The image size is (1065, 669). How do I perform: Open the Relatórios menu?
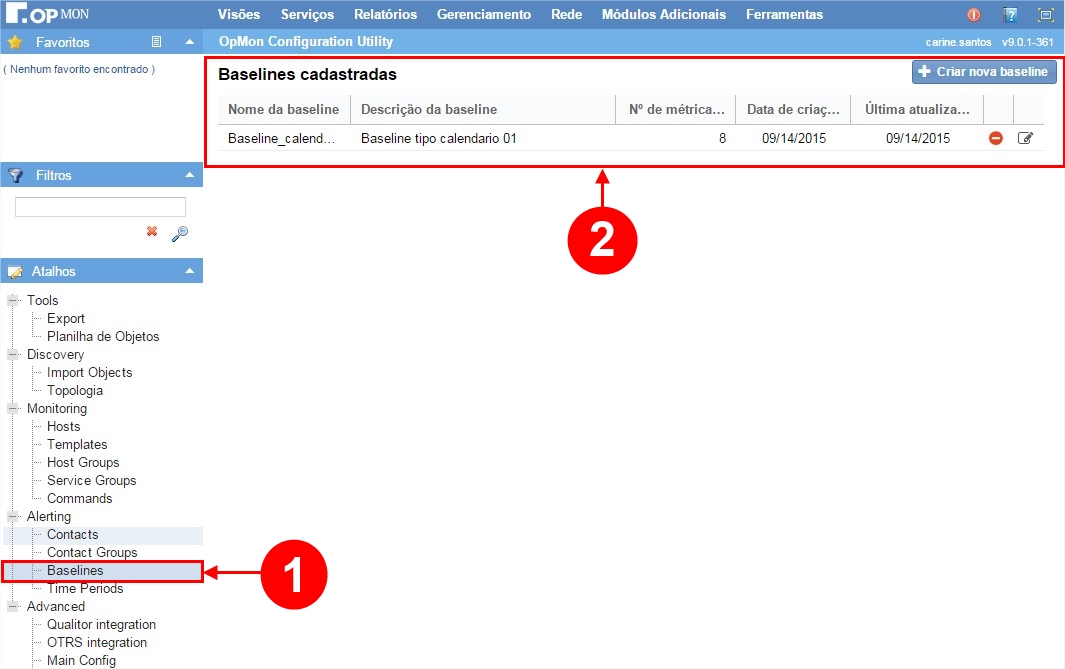click(x=385, y=15)
